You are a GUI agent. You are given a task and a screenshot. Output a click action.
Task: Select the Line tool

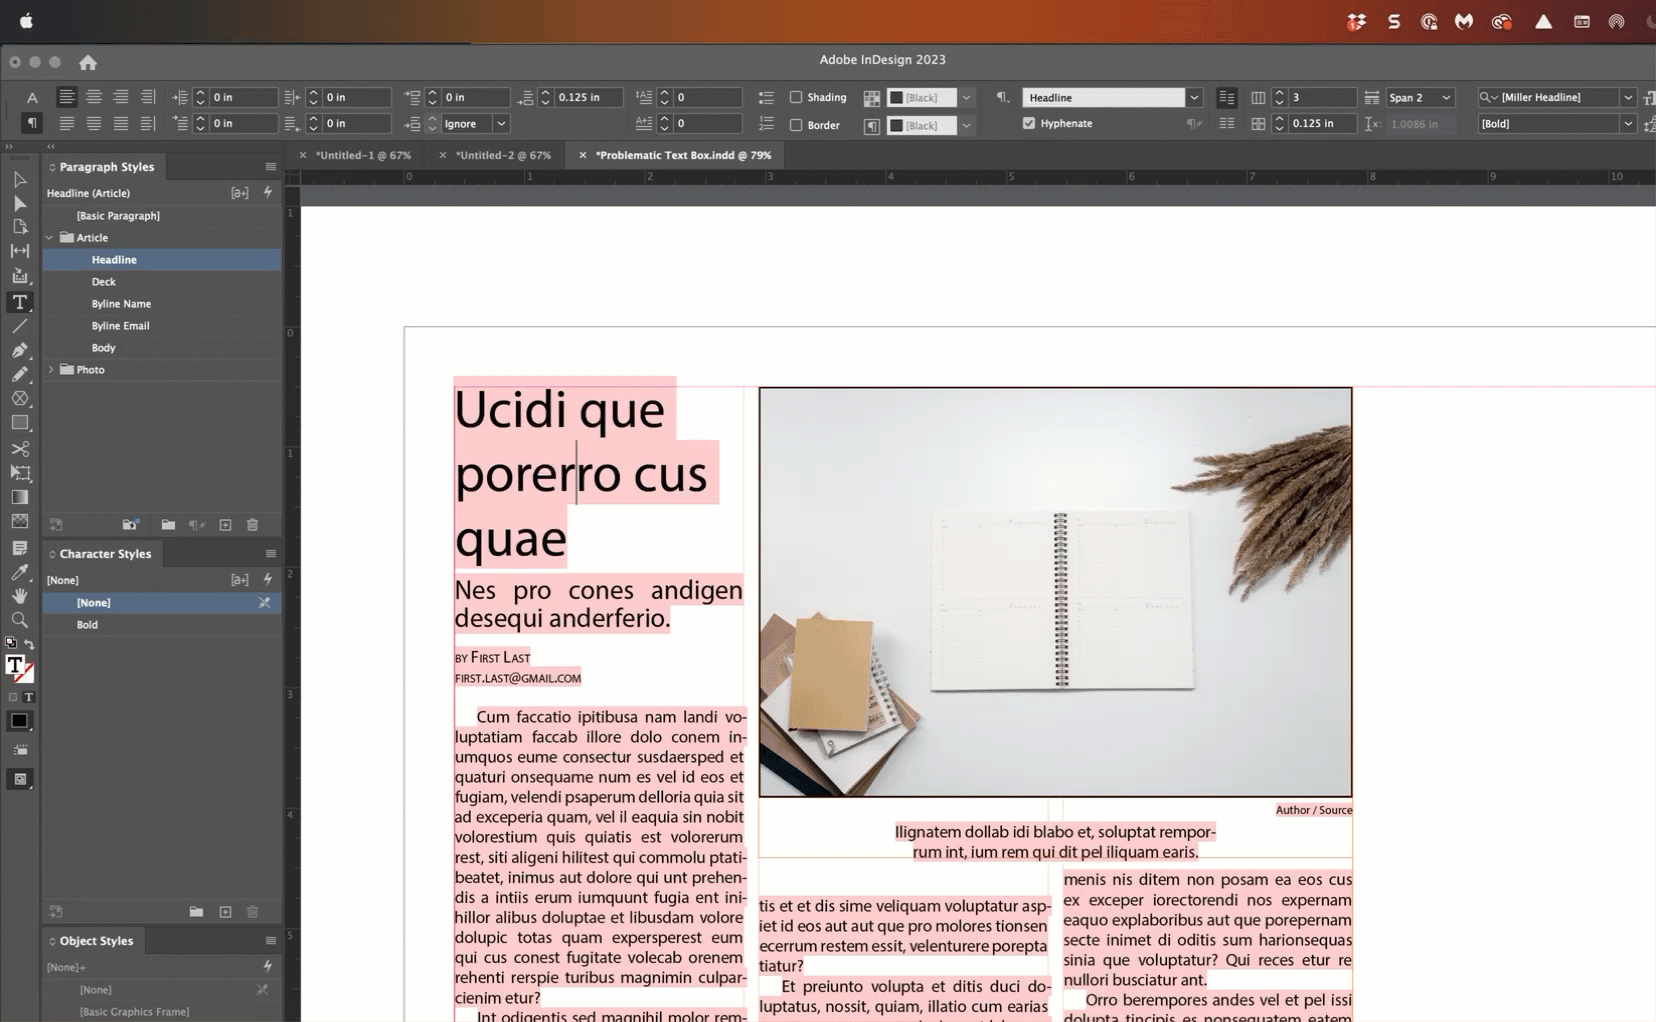19,326
